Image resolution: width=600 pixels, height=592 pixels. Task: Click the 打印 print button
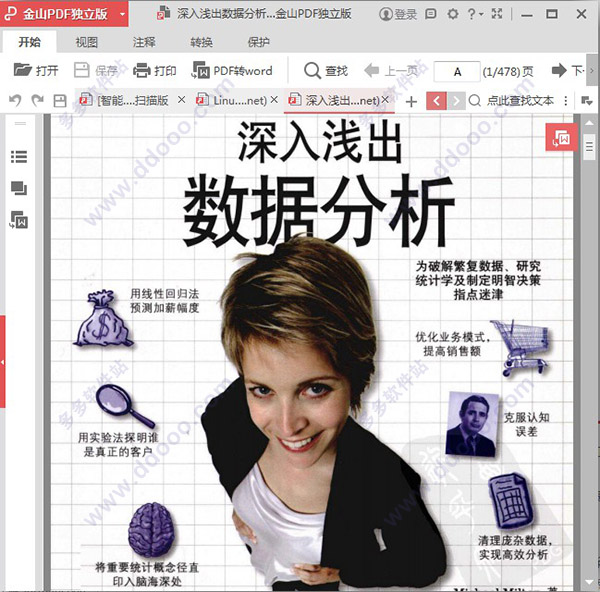click(155, 70)
